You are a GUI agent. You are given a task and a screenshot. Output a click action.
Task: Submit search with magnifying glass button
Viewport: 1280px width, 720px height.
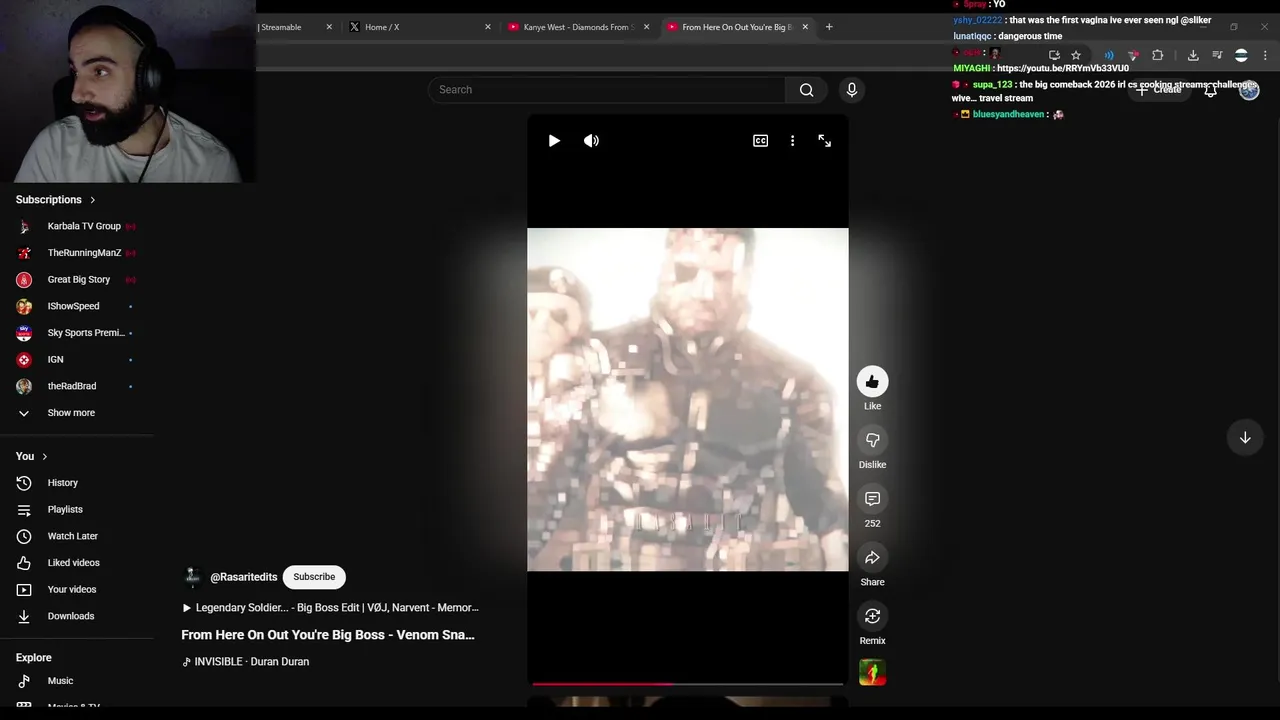click(806, 90)
